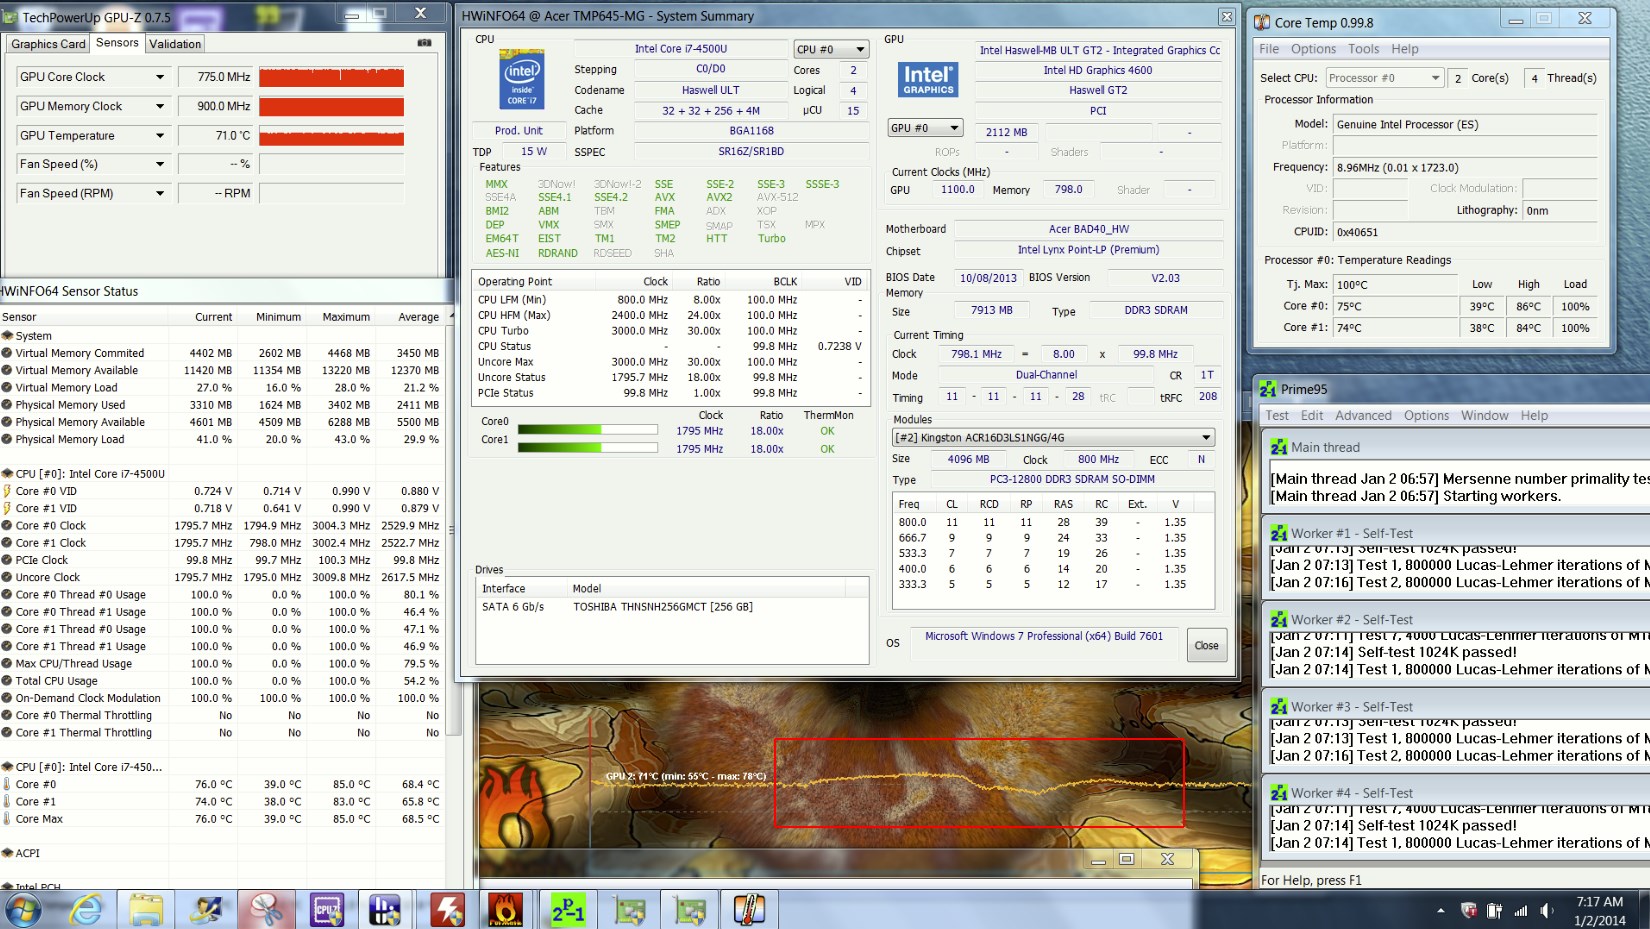This screenshot has width=1650, height=929.
Task: Click the volume speaker tray icon
Action: 1547,910
